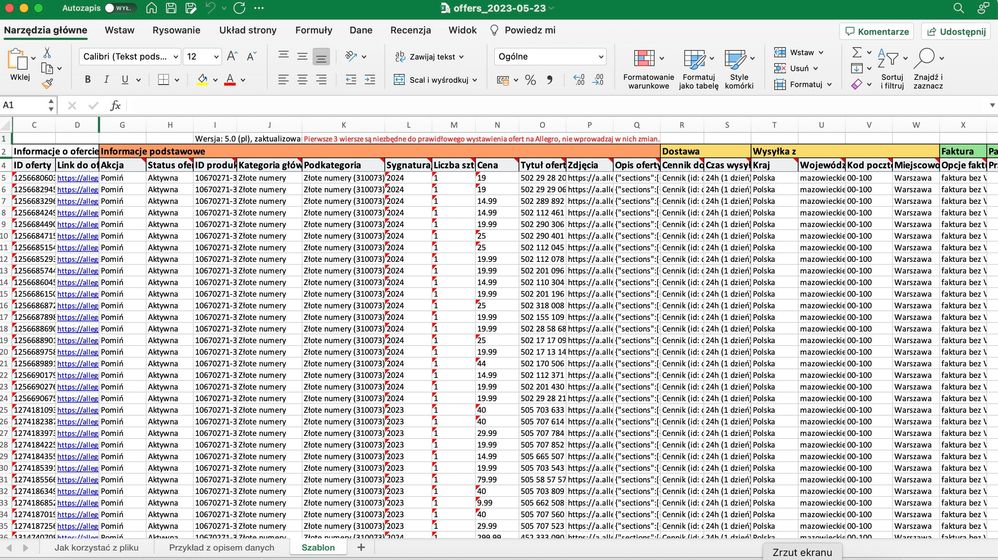Click the insert function fx icon

(x=115, y=105)
